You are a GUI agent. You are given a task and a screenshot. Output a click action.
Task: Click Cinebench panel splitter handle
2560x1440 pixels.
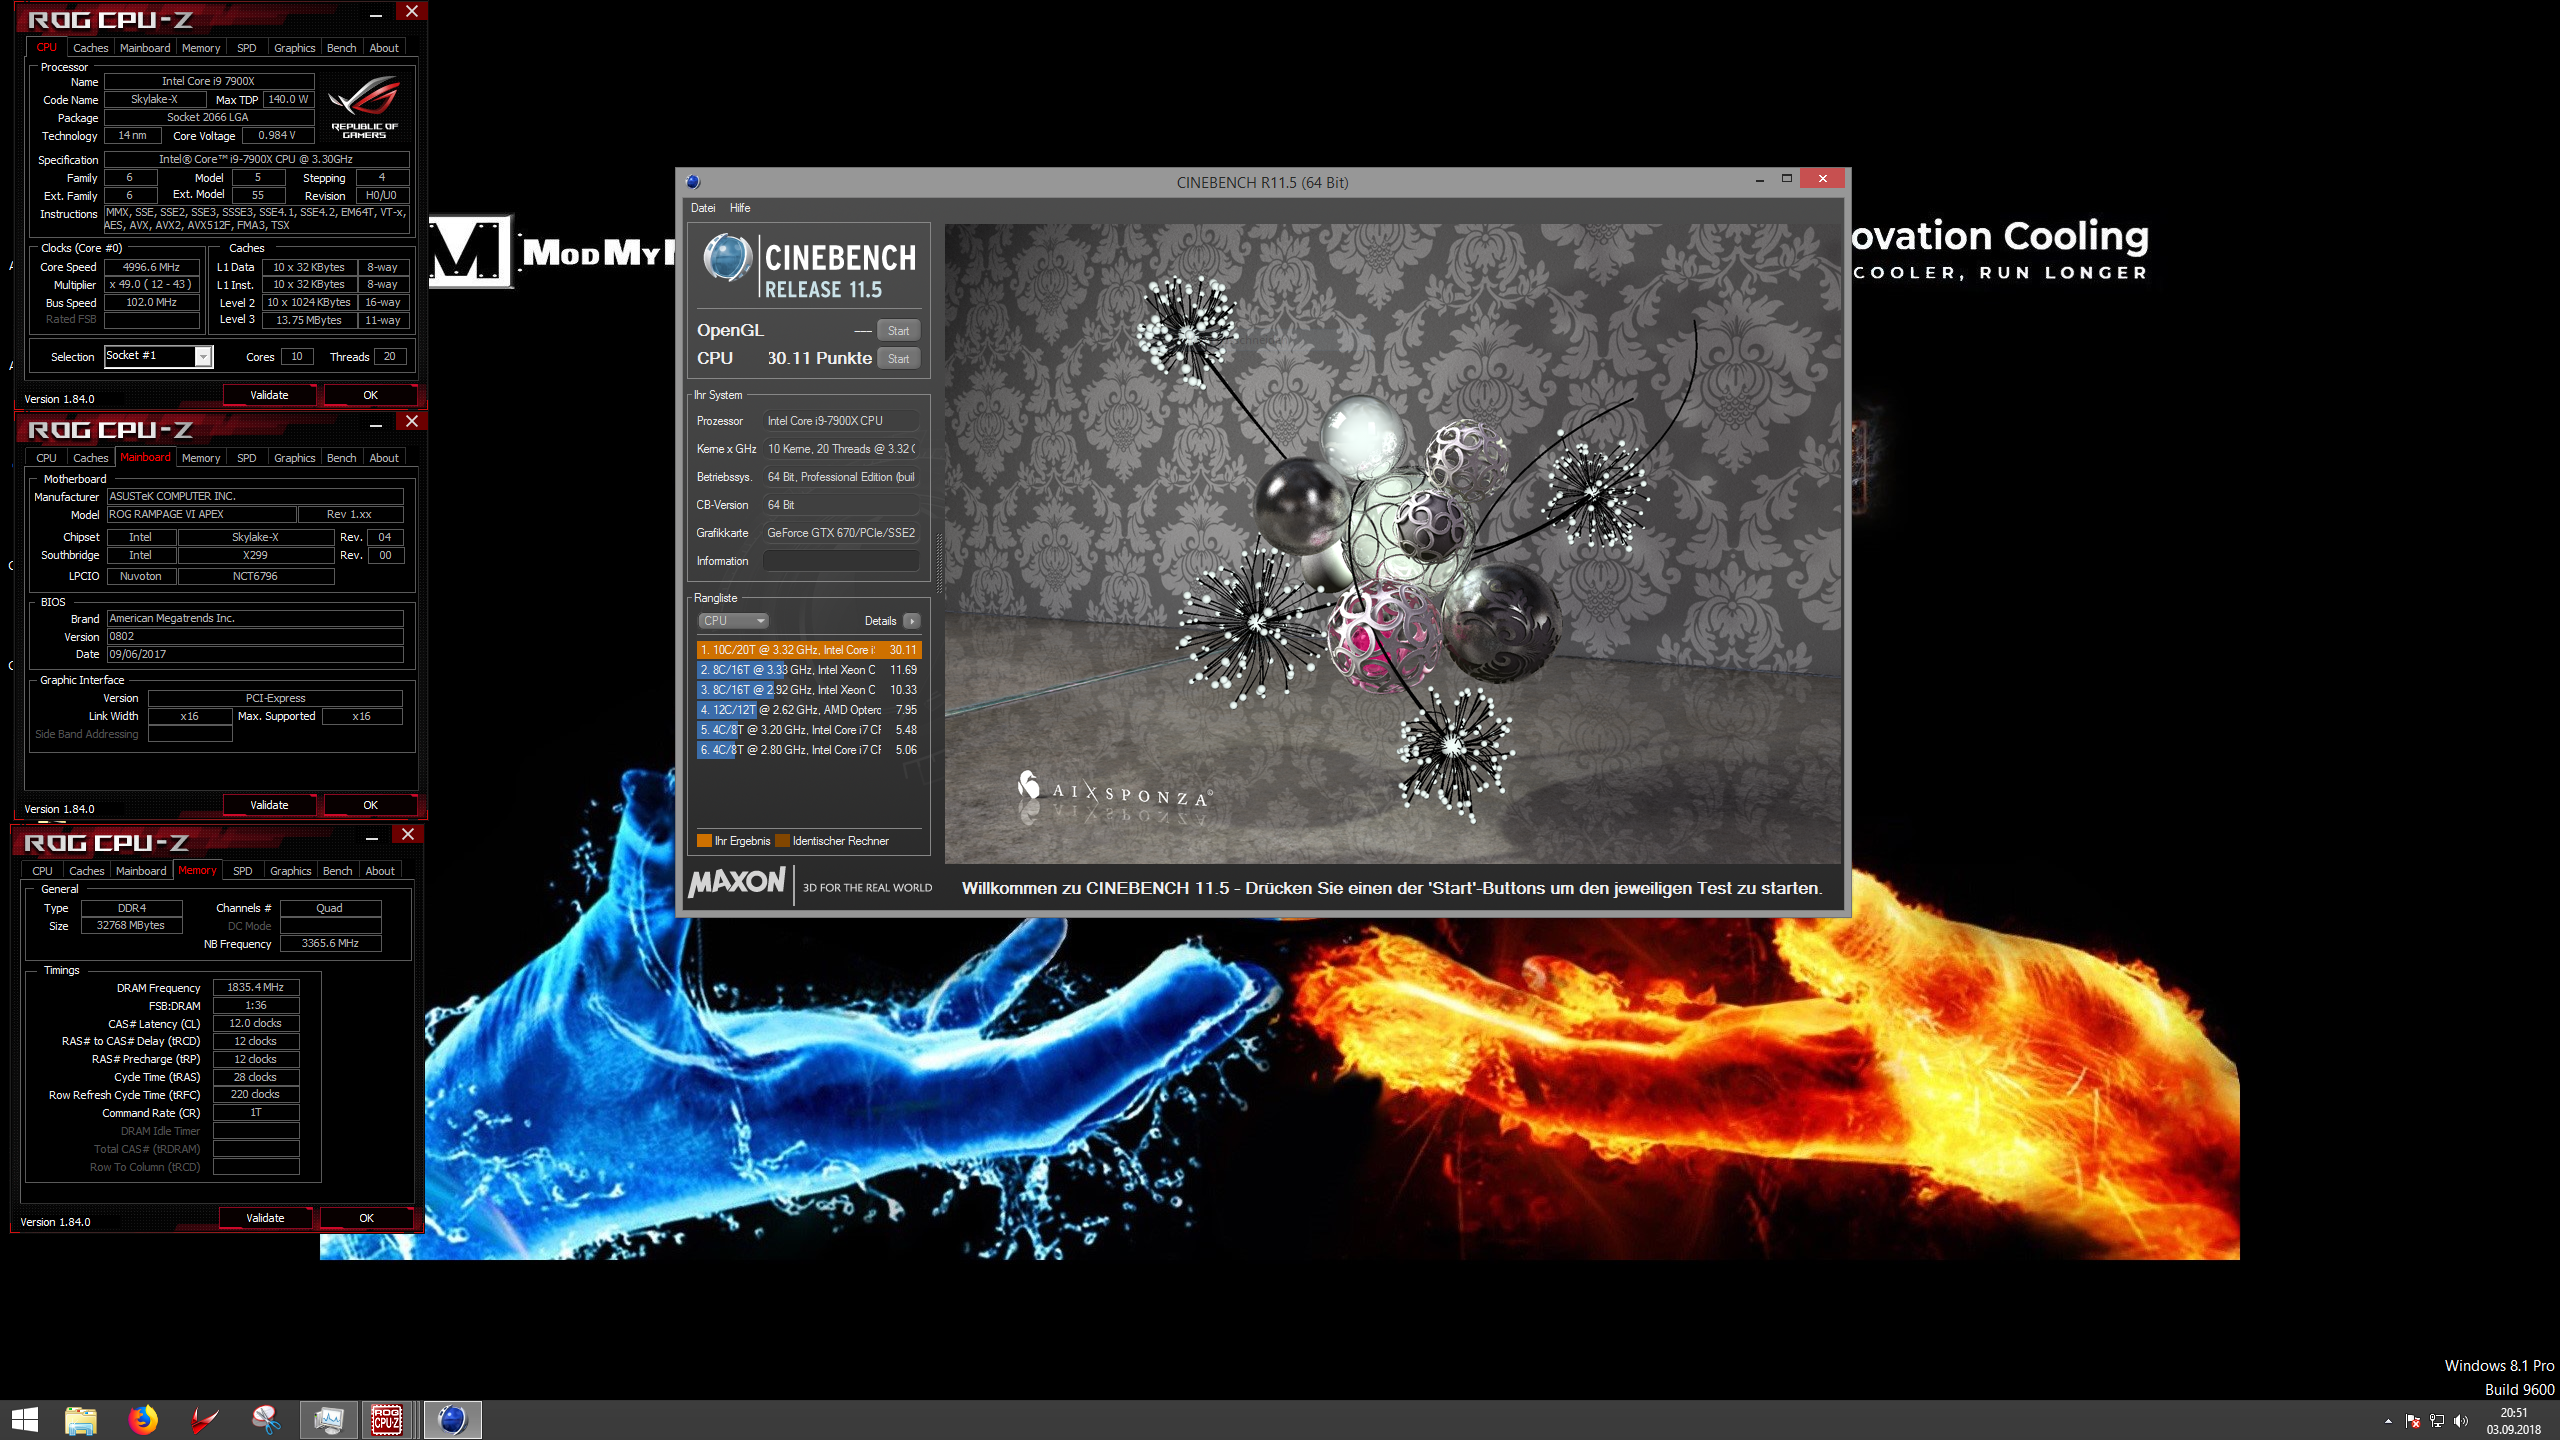pos(938,564)
